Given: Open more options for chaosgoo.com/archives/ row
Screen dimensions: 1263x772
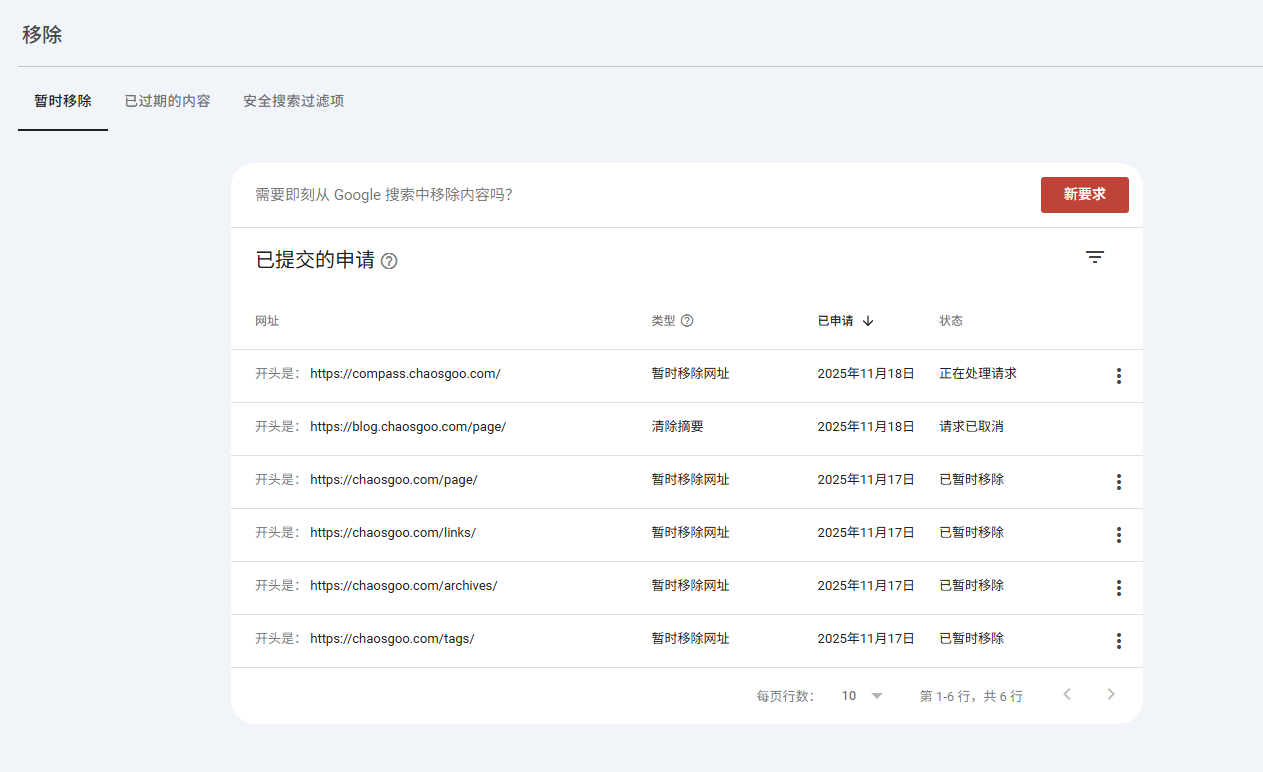Looking at the screenshot, I should coord(1118,588).
